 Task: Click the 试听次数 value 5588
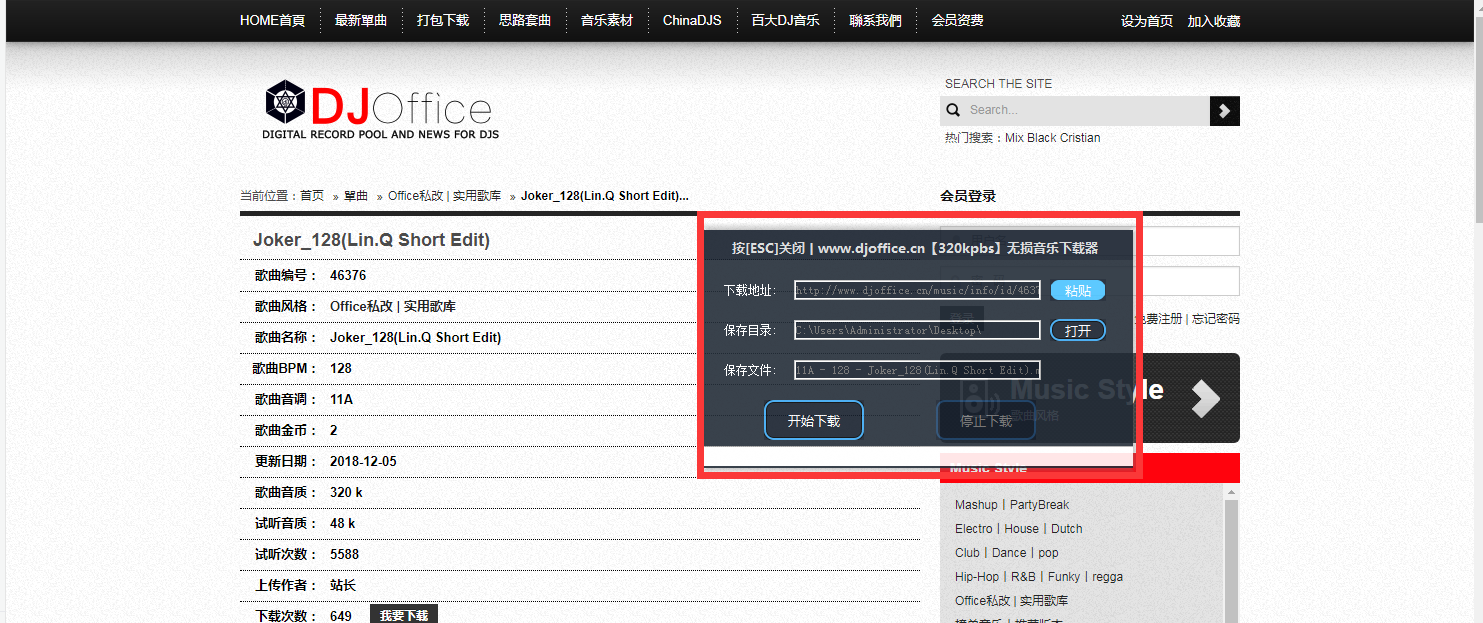tap(344, 554)
